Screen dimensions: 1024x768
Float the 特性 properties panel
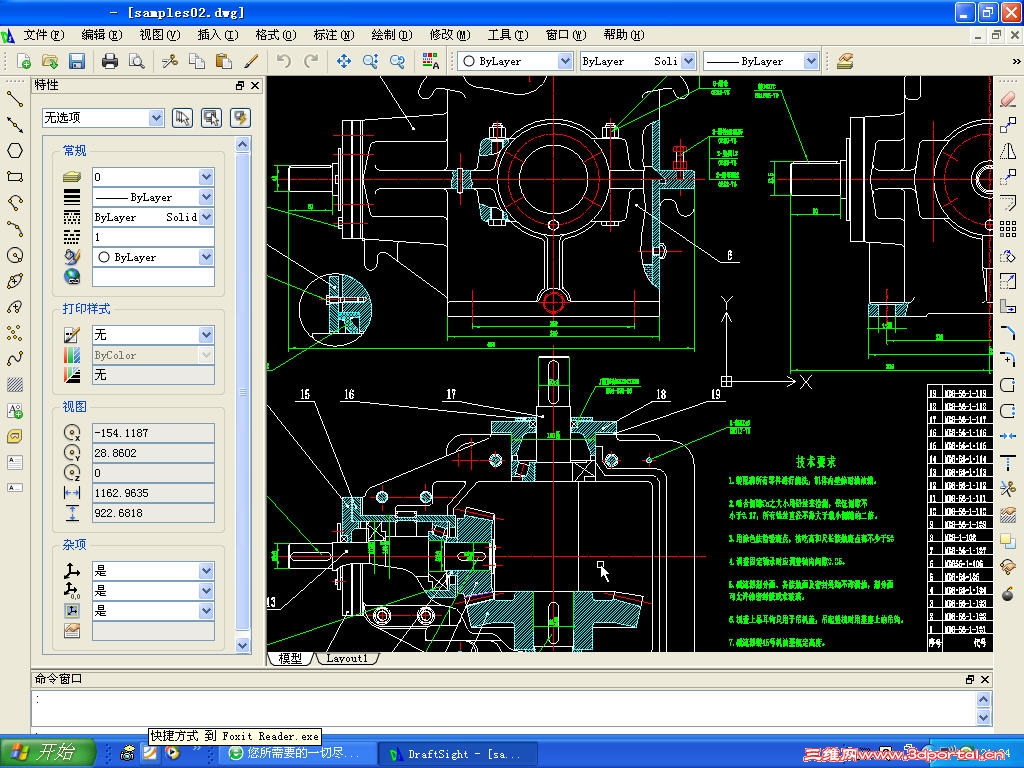click(x=240, y=86)
